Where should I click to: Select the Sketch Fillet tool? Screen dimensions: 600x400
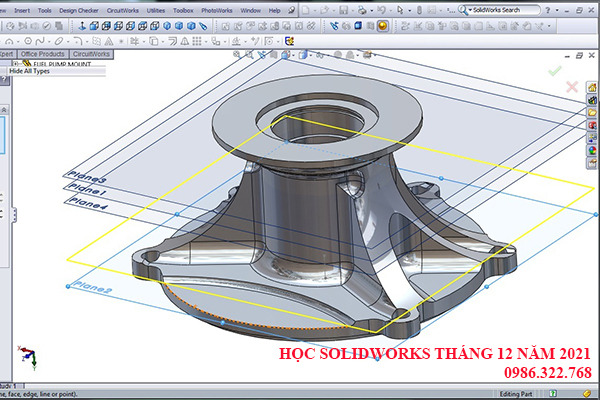[x=78, y=41]
